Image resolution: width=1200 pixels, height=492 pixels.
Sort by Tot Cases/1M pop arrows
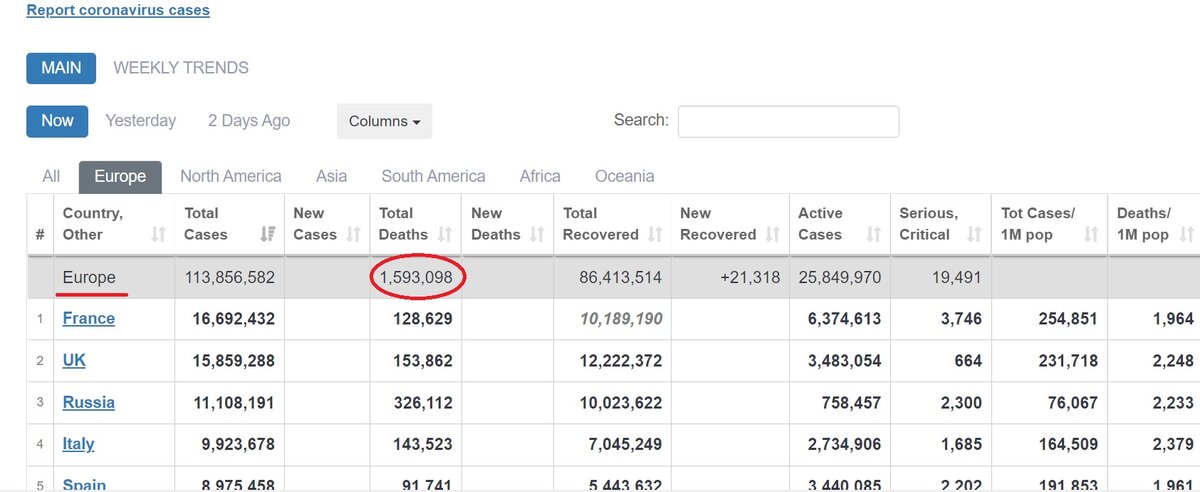(x=1092, y=234)
